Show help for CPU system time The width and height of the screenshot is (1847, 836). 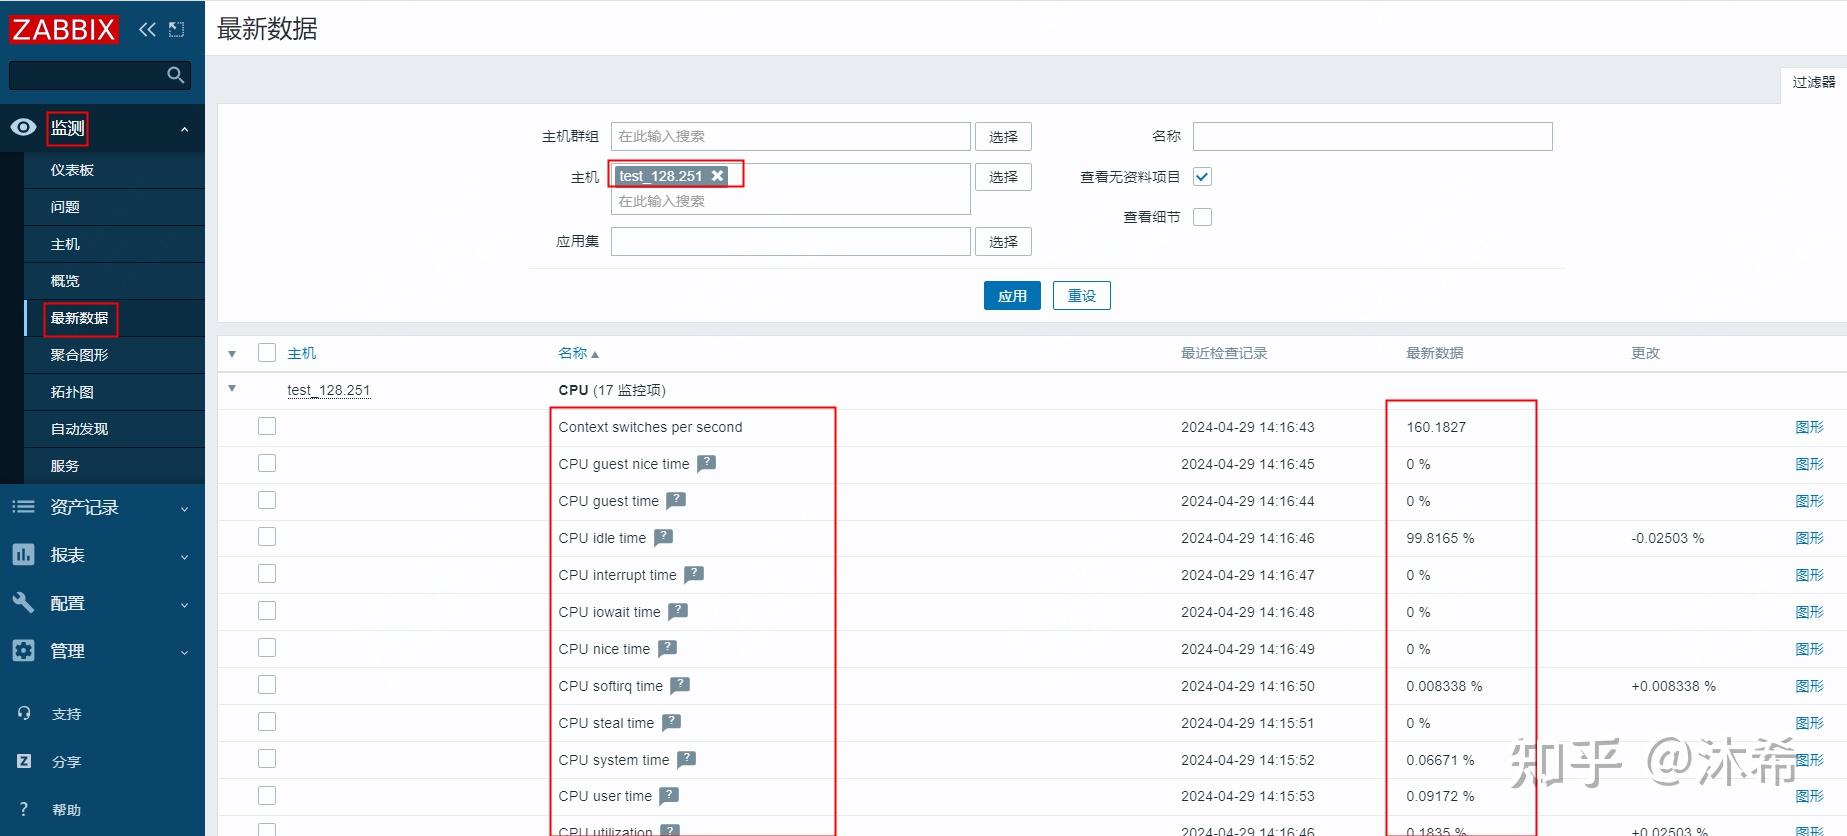coord(686,759)
